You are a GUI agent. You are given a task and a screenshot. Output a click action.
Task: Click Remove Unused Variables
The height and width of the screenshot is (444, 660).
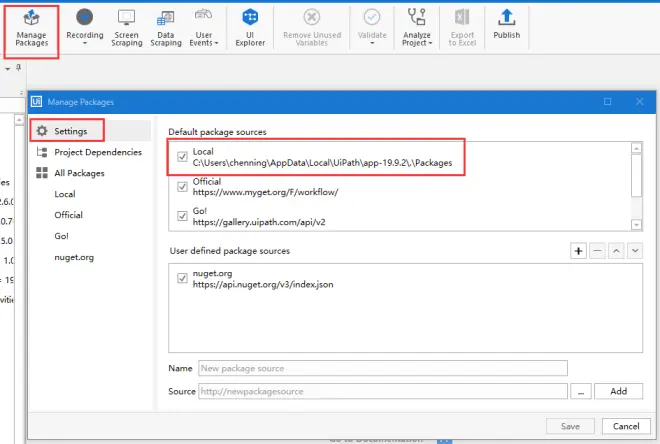[x=312, y=28]
